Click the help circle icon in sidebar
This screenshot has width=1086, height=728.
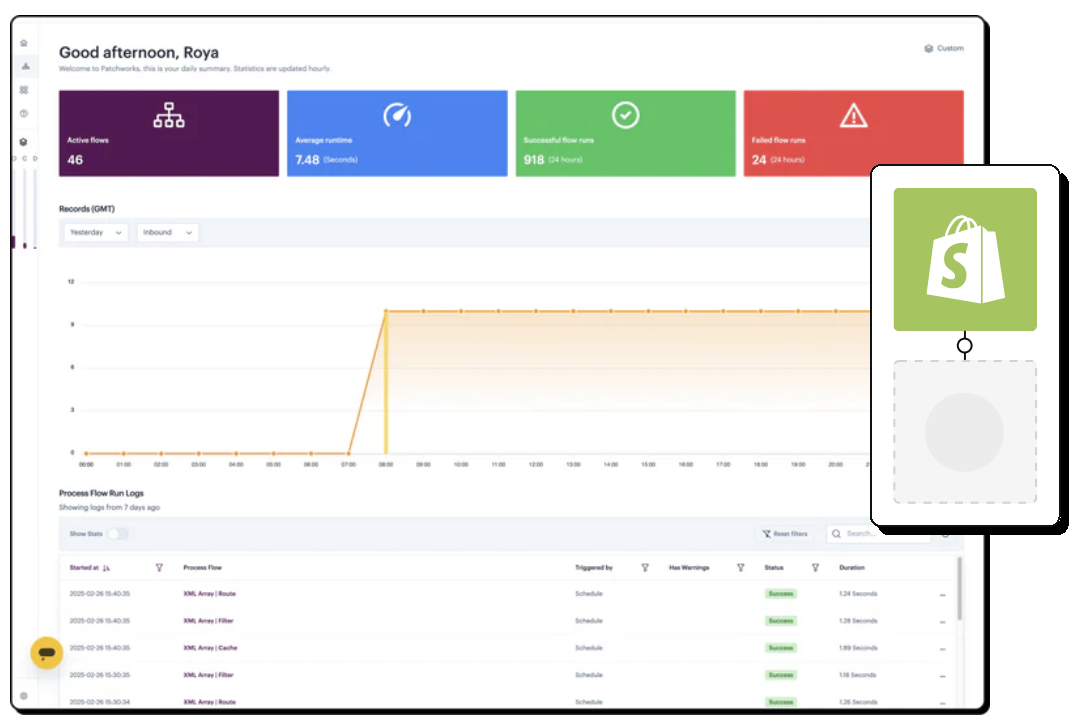(24, 114)
